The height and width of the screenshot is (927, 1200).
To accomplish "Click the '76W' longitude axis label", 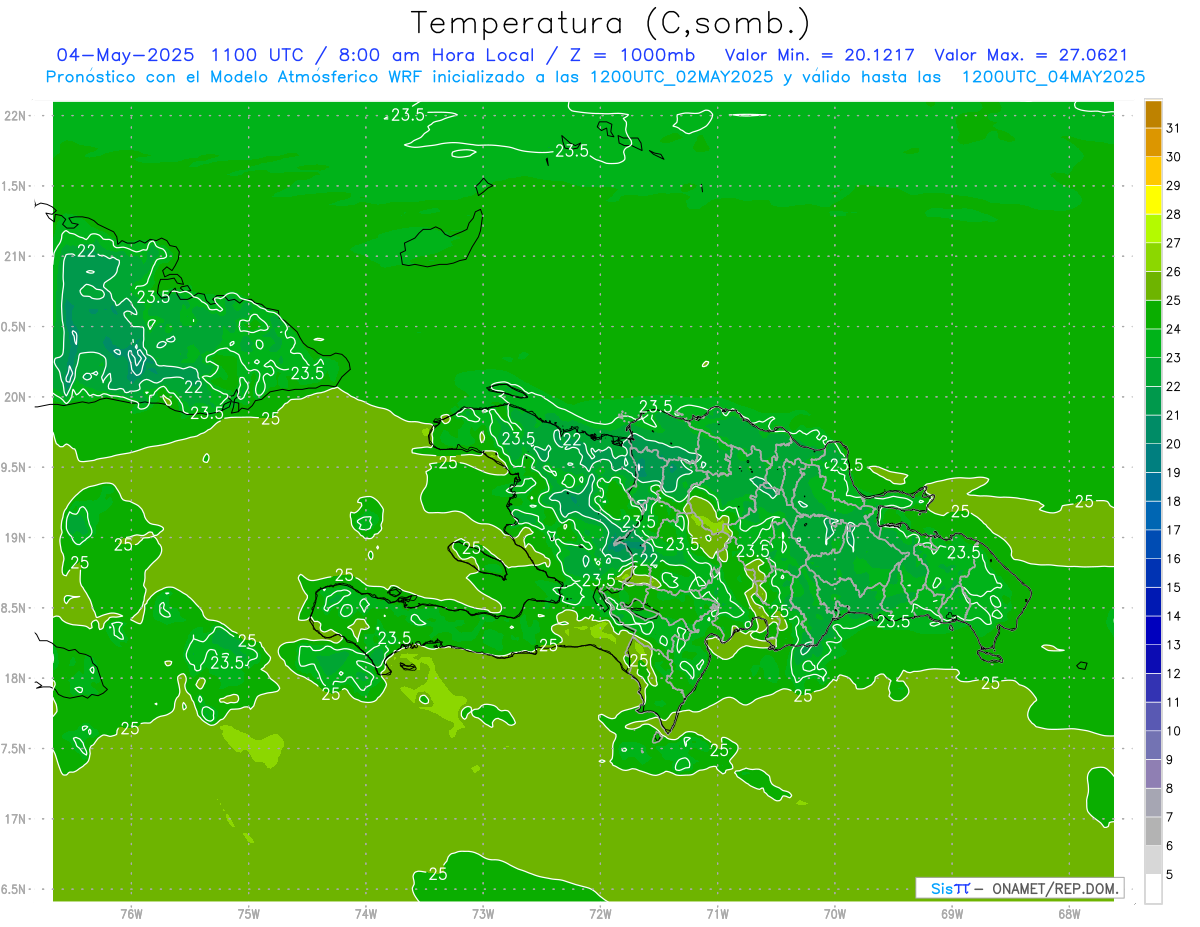I will point(131,913).
